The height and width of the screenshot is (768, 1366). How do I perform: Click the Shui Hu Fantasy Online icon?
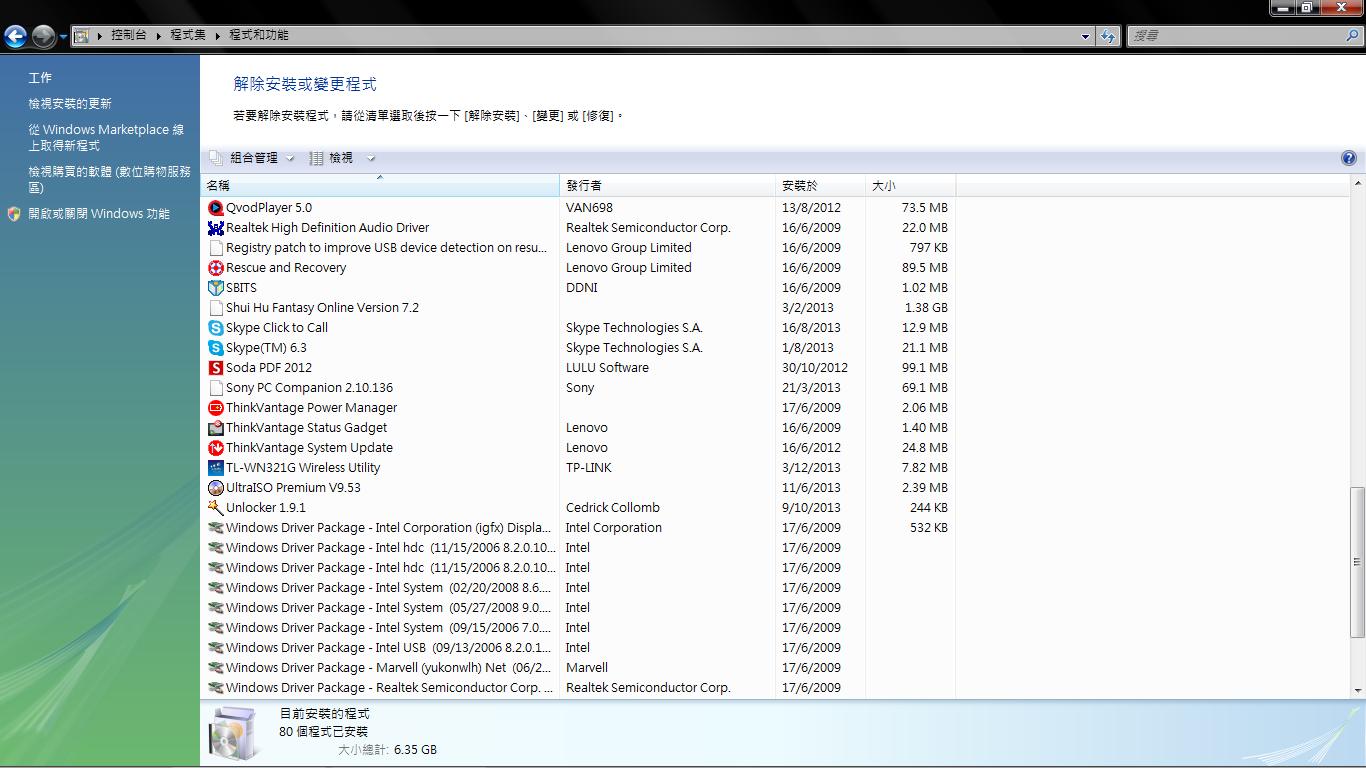pyautogui.click(x=215, y=308)
